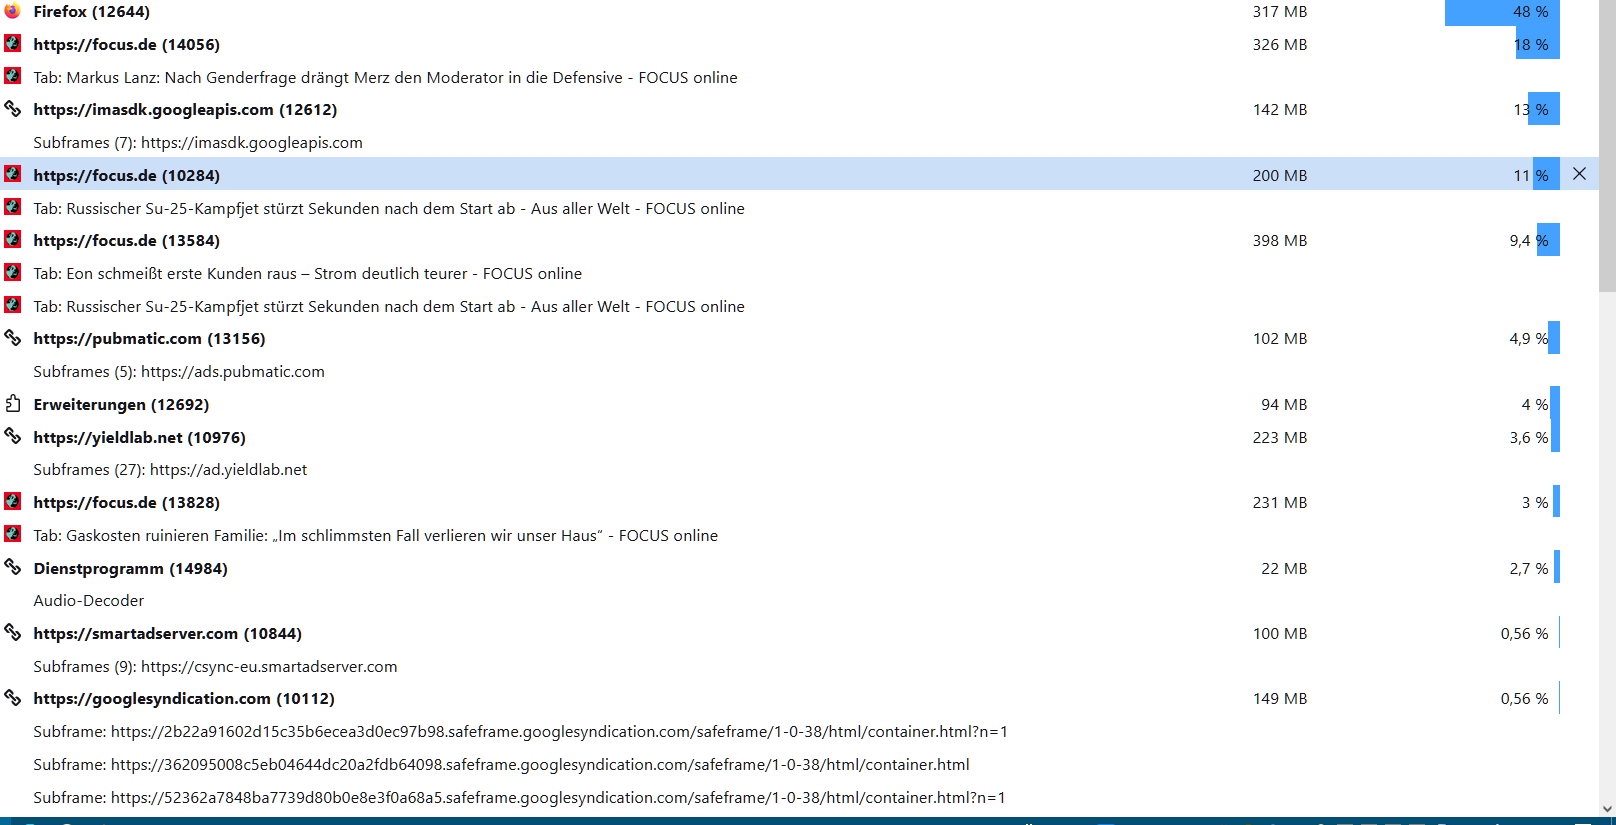Click the 18 % CPU value of focus.de (14056)
The image size is (1616, 825).
tap(1531, 45)
